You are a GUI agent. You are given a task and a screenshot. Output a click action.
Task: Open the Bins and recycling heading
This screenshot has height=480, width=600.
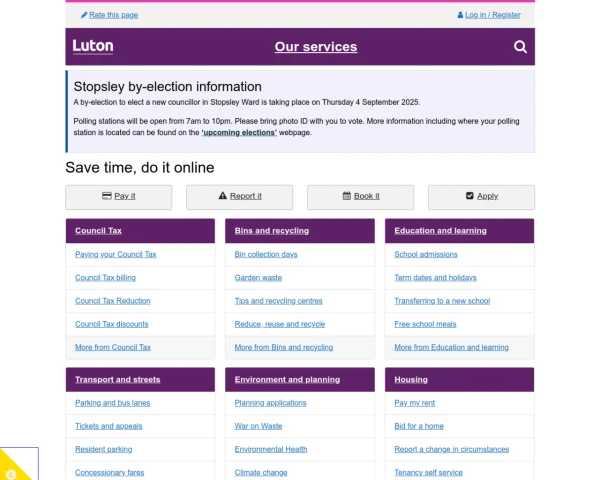pos(271,231)
